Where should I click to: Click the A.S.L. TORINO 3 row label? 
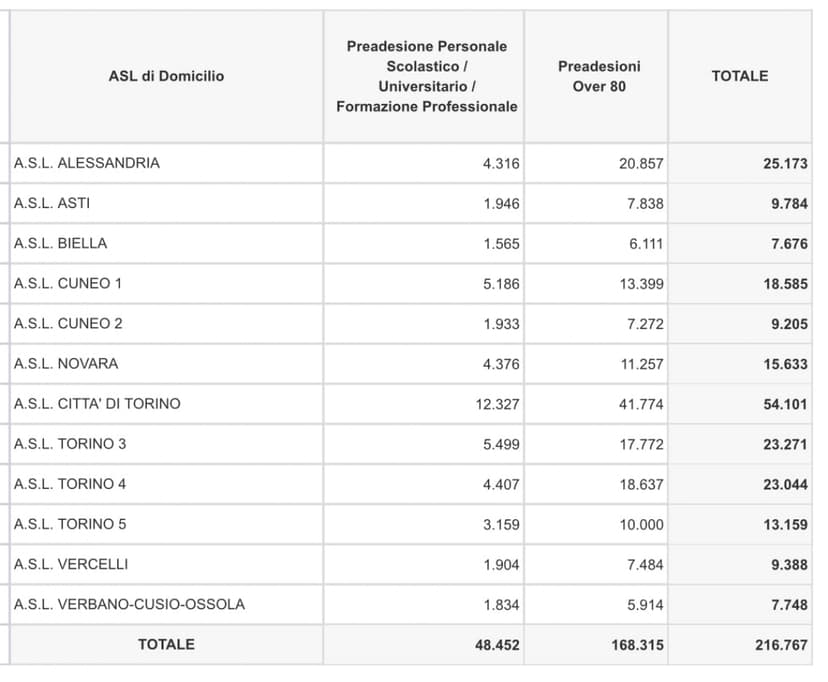pos(70,444)
